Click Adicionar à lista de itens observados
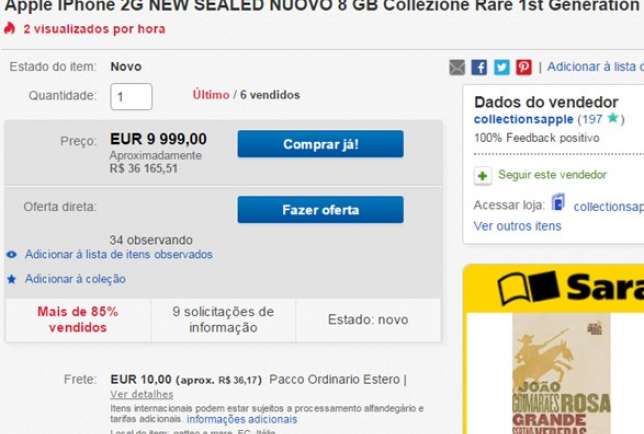The image size is (644, 434). pyautogui.click(x=119, y=255)
